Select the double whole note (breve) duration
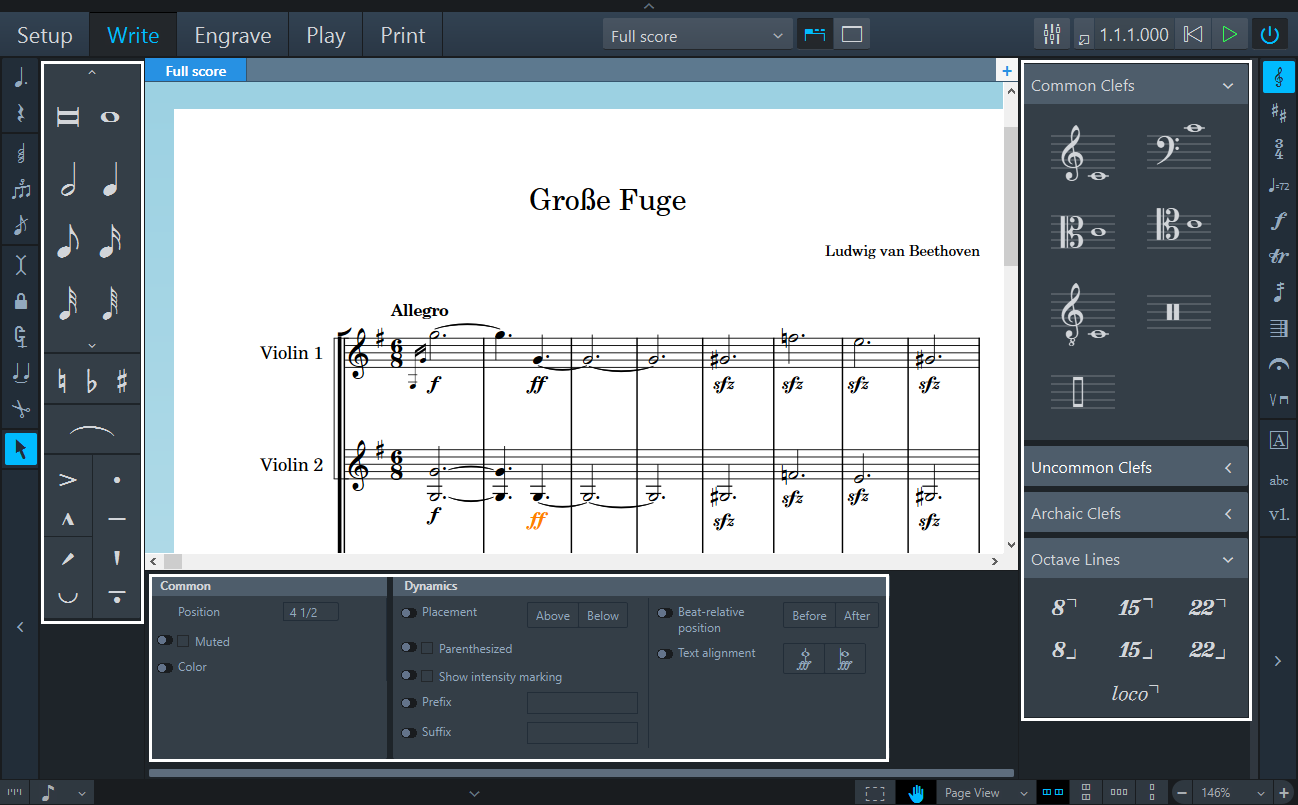 pos(68,117)
